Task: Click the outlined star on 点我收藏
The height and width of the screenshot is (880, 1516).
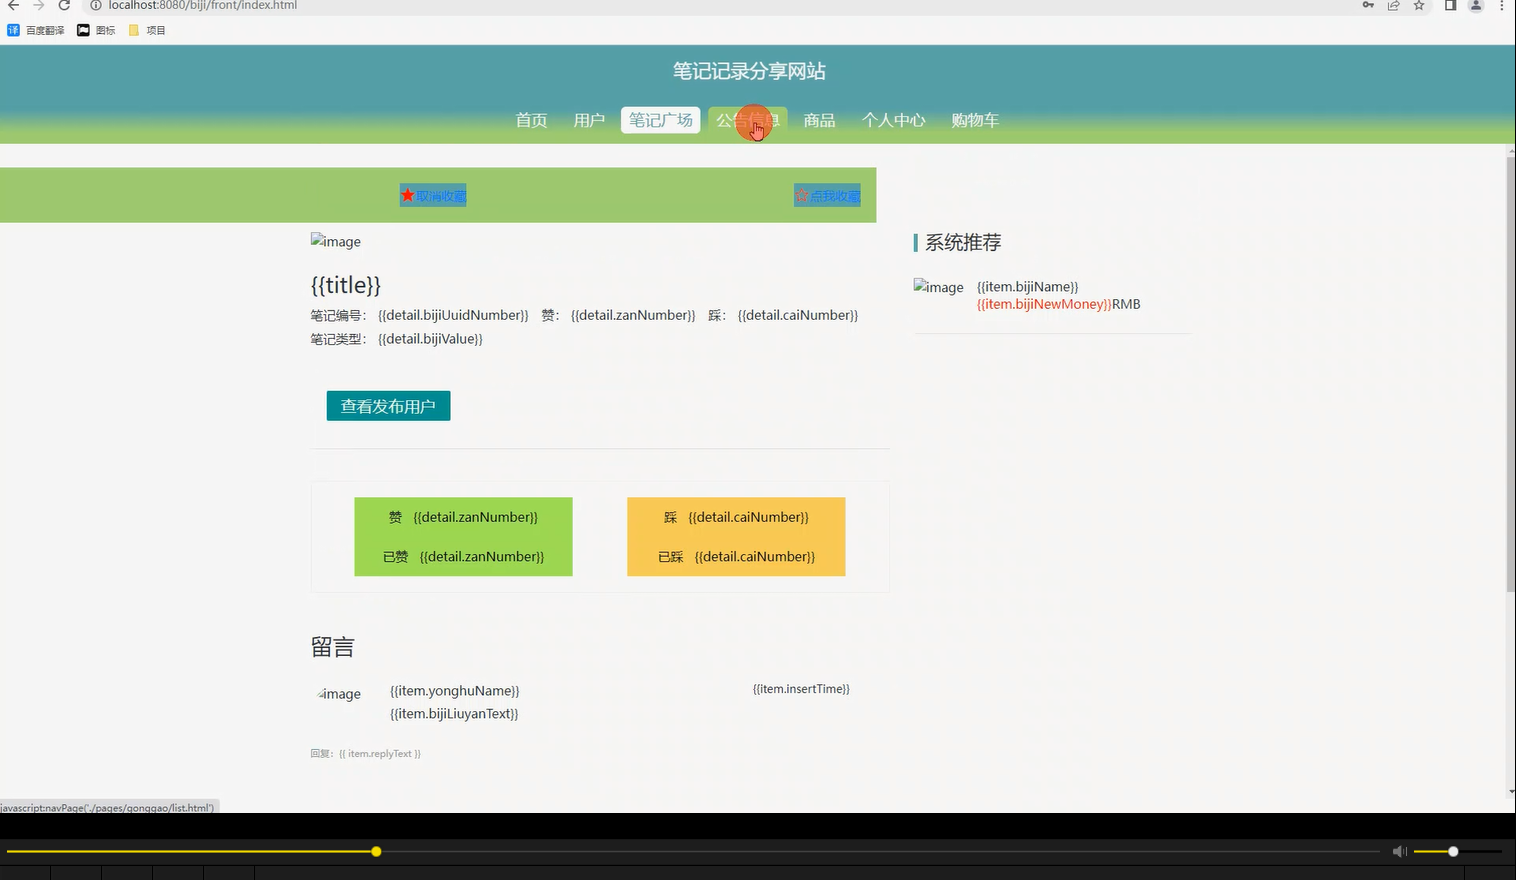Action: point(800,195)
